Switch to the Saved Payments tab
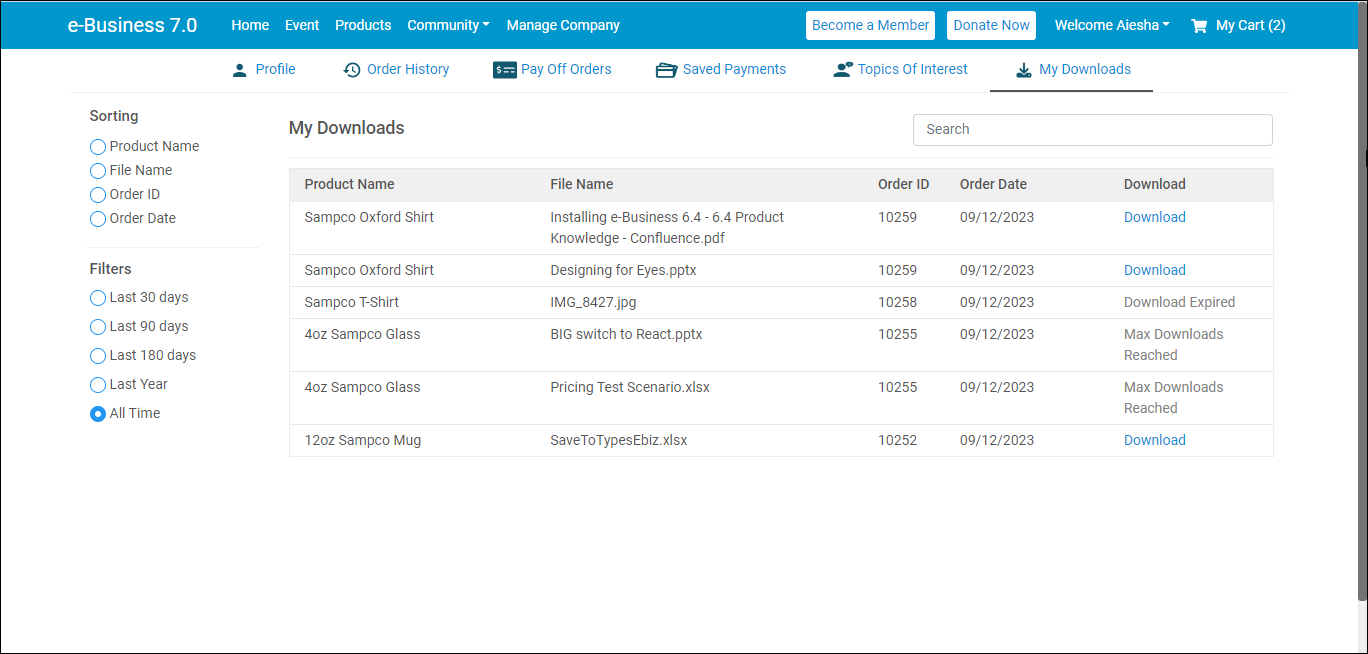 point(721,70)
